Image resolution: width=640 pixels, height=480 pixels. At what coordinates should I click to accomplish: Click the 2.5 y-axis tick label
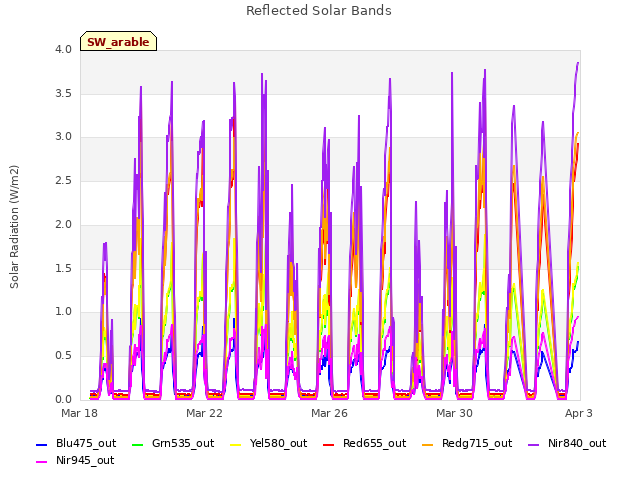[x=64, y=180]
